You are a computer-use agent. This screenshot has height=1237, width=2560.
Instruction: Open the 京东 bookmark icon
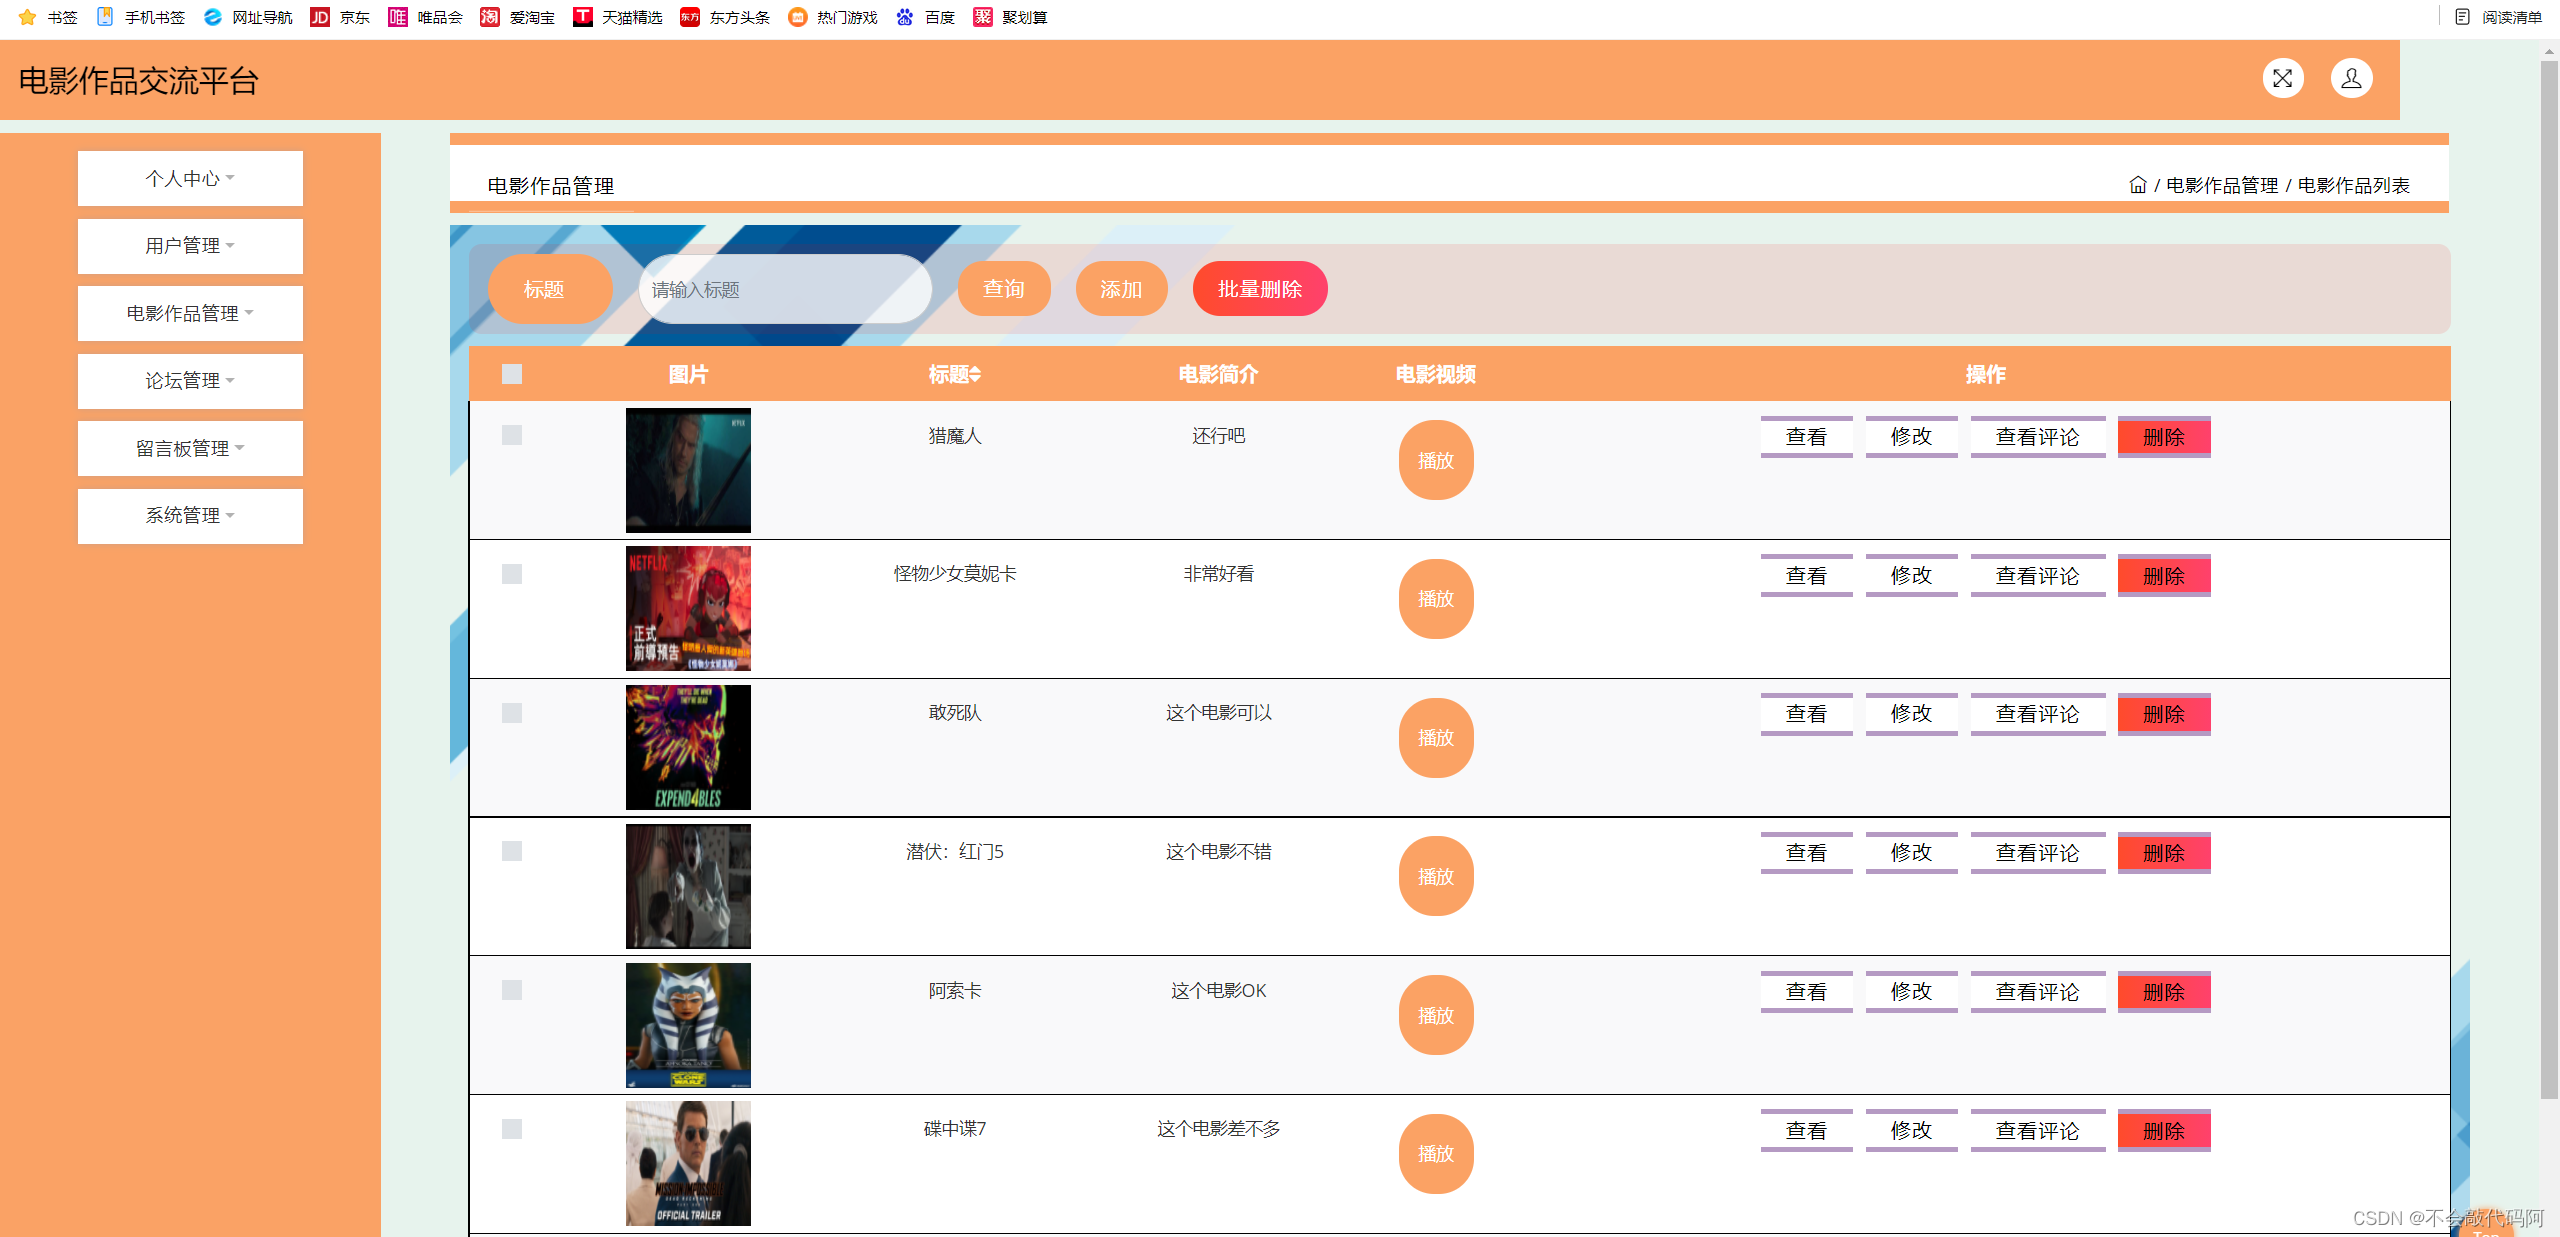coord(320,17)
